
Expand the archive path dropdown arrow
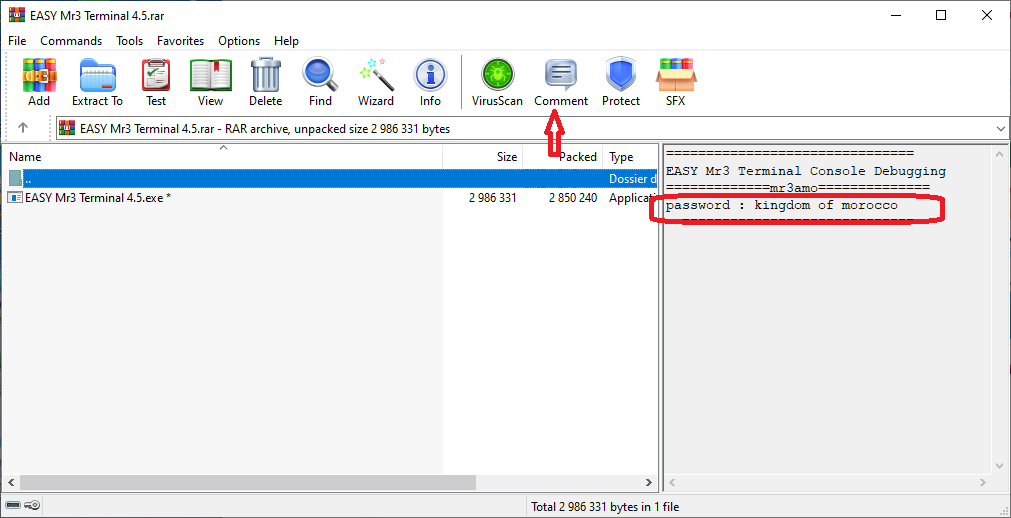[x=1001, y=129]
